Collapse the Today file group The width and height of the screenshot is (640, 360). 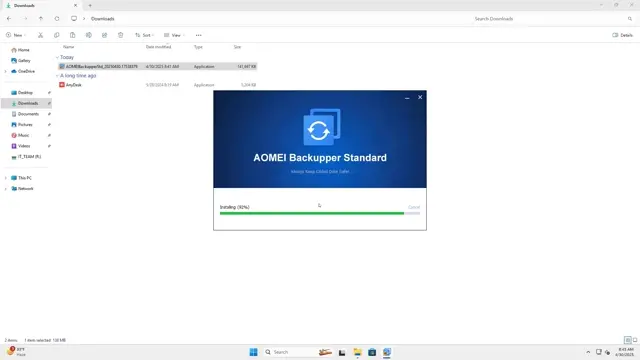pyautogui.click(x=57, y=57)
